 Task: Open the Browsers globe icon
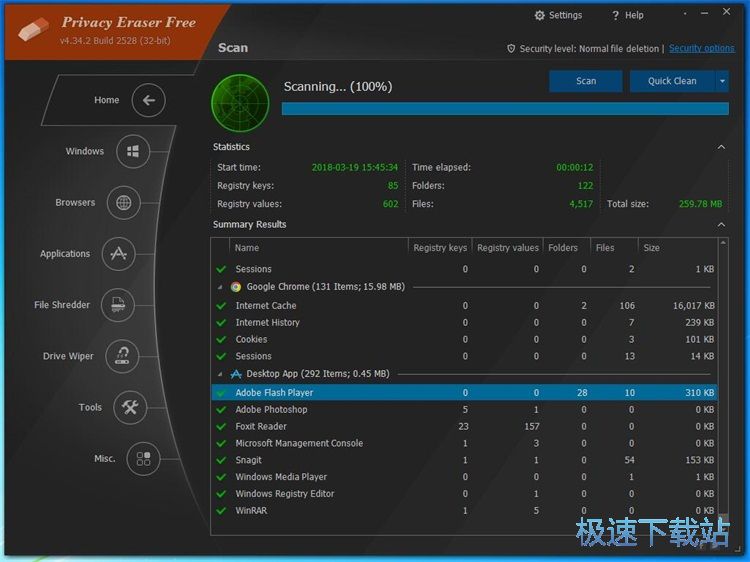[x=123, y=203]
